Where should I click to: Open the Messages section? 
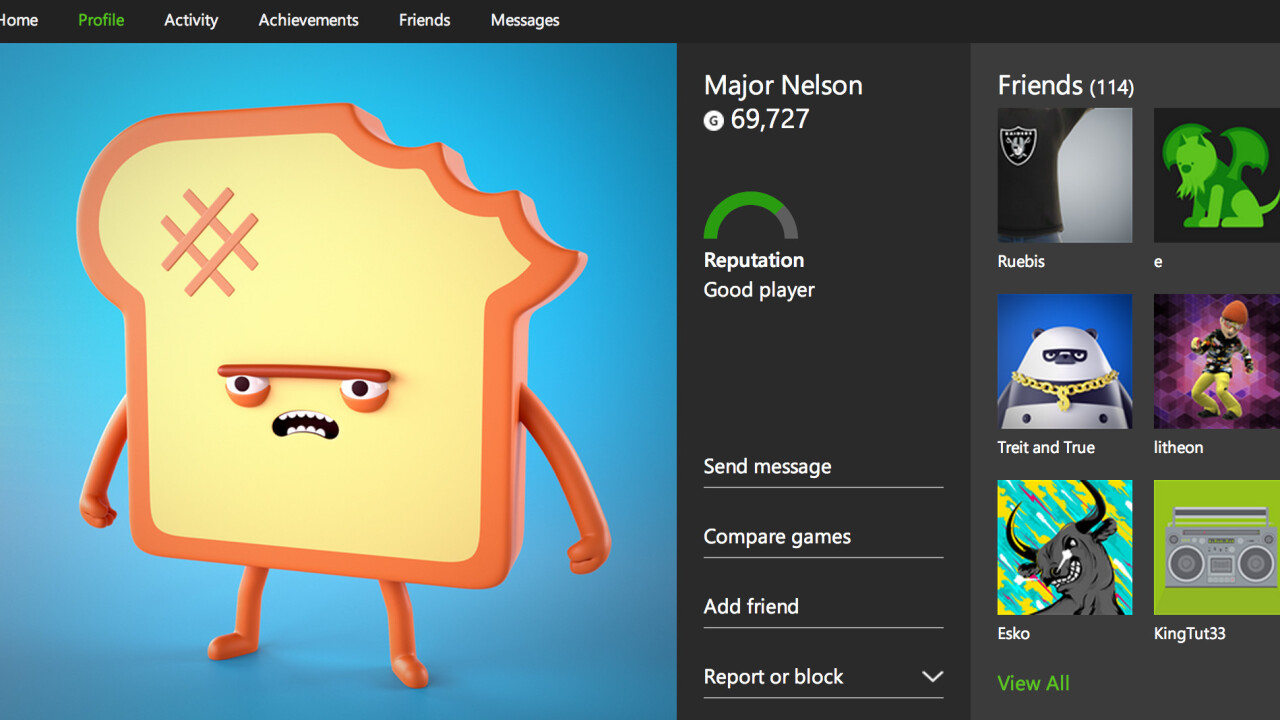pos(524,20)
